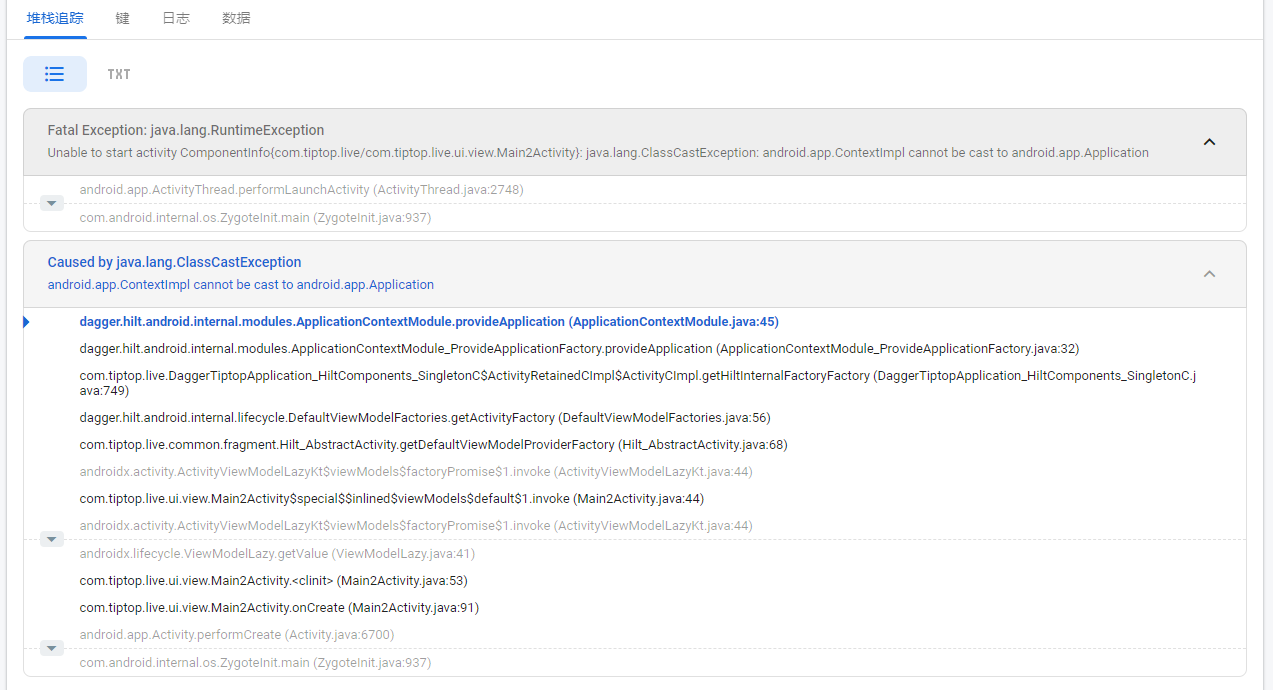
Task: Expand hidden frames below Activity.performCreate
Action: 52,648
